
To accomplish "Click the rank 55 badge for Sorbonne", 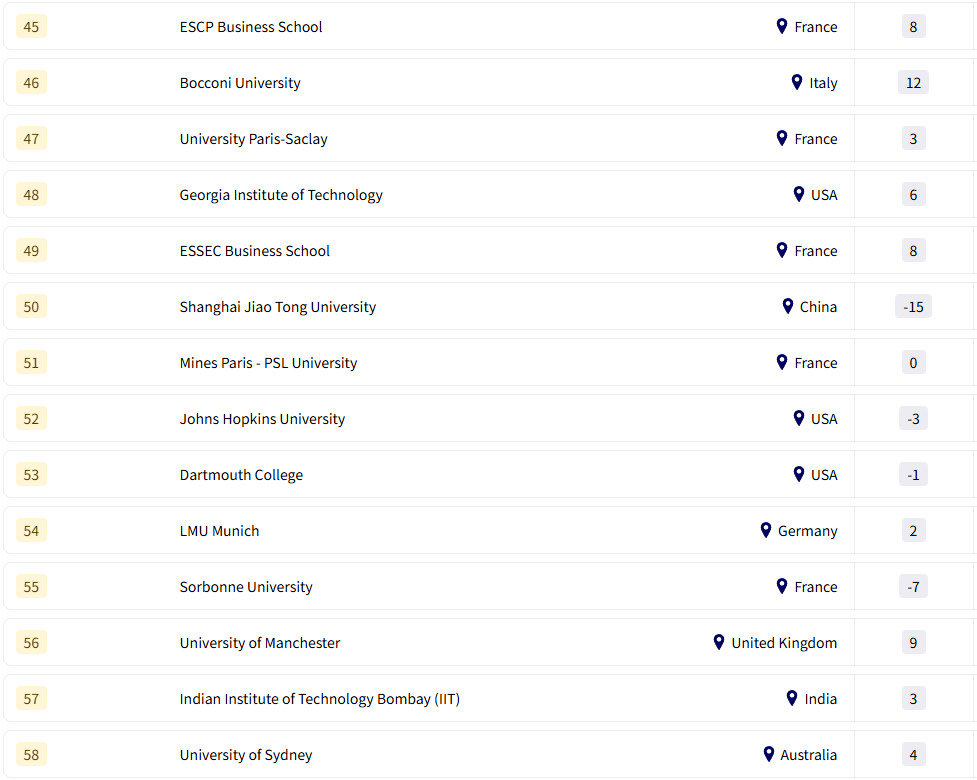I will tap(31, 587).
